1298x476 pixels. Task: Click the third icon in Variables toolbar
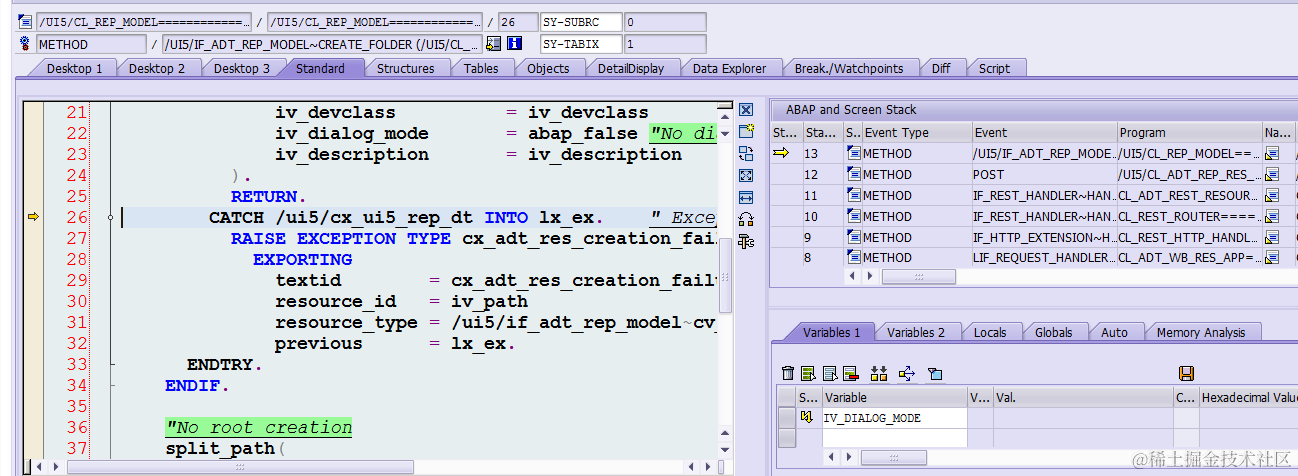point(830,373)
